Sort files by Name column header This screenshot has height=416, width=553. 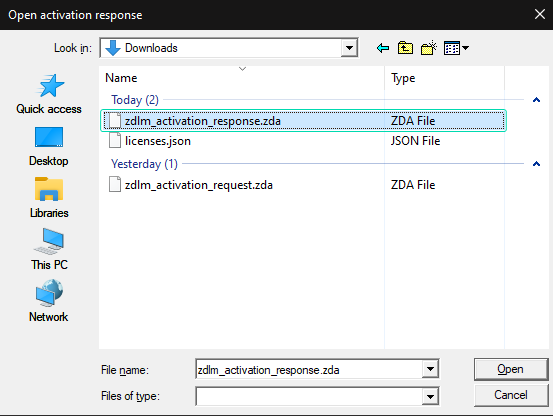(242, 78)
